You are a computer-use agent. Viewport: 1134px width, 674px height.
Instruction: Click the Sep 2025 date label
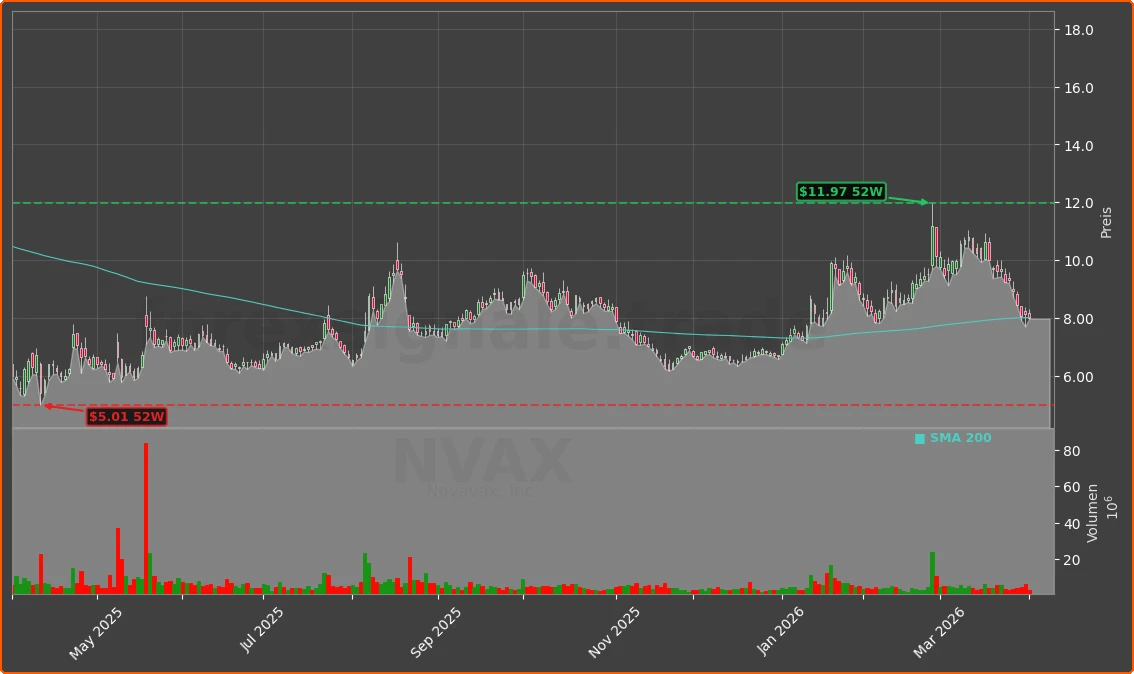436,633
